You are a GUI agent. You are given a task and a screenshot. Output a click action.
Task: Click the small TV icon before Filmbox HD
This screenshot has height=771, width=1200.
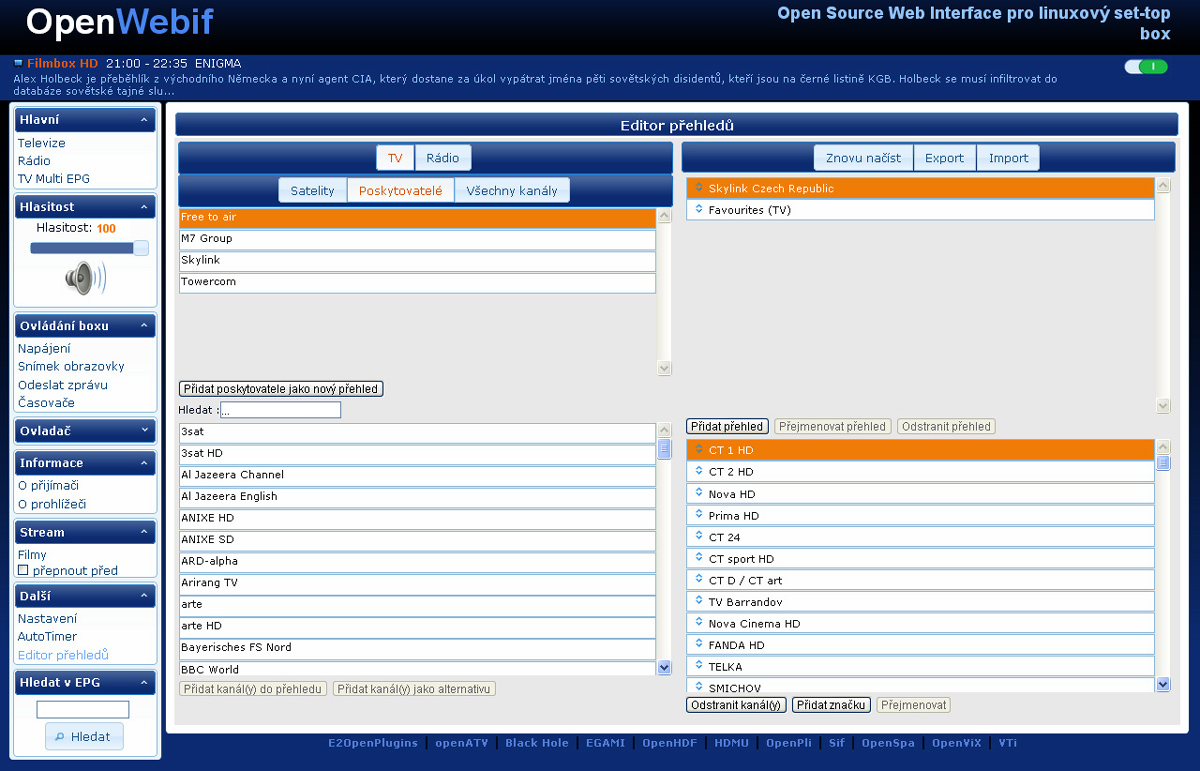(18, 63)
